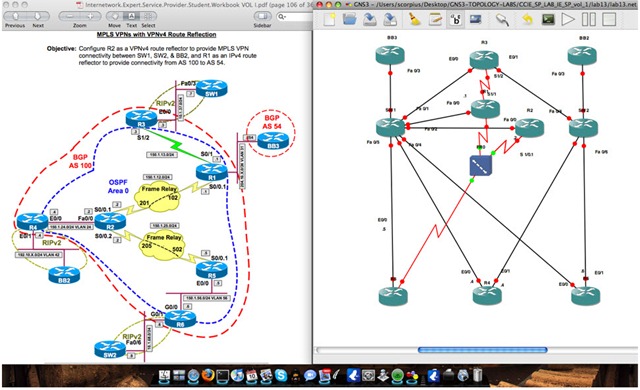Image resolution: width=640 pixels, height=390 pixels.
Task: Add a note with notepad icon in GNS3
Action: (435, 19)
